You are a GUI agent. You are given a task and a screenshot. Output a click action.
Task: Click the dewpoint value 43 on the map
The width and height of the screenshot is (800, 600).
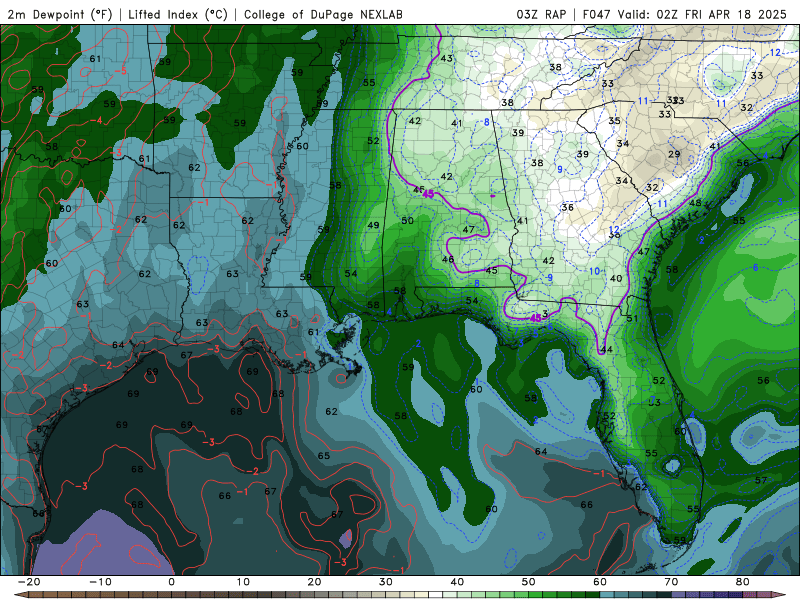[x=446, y=58]
